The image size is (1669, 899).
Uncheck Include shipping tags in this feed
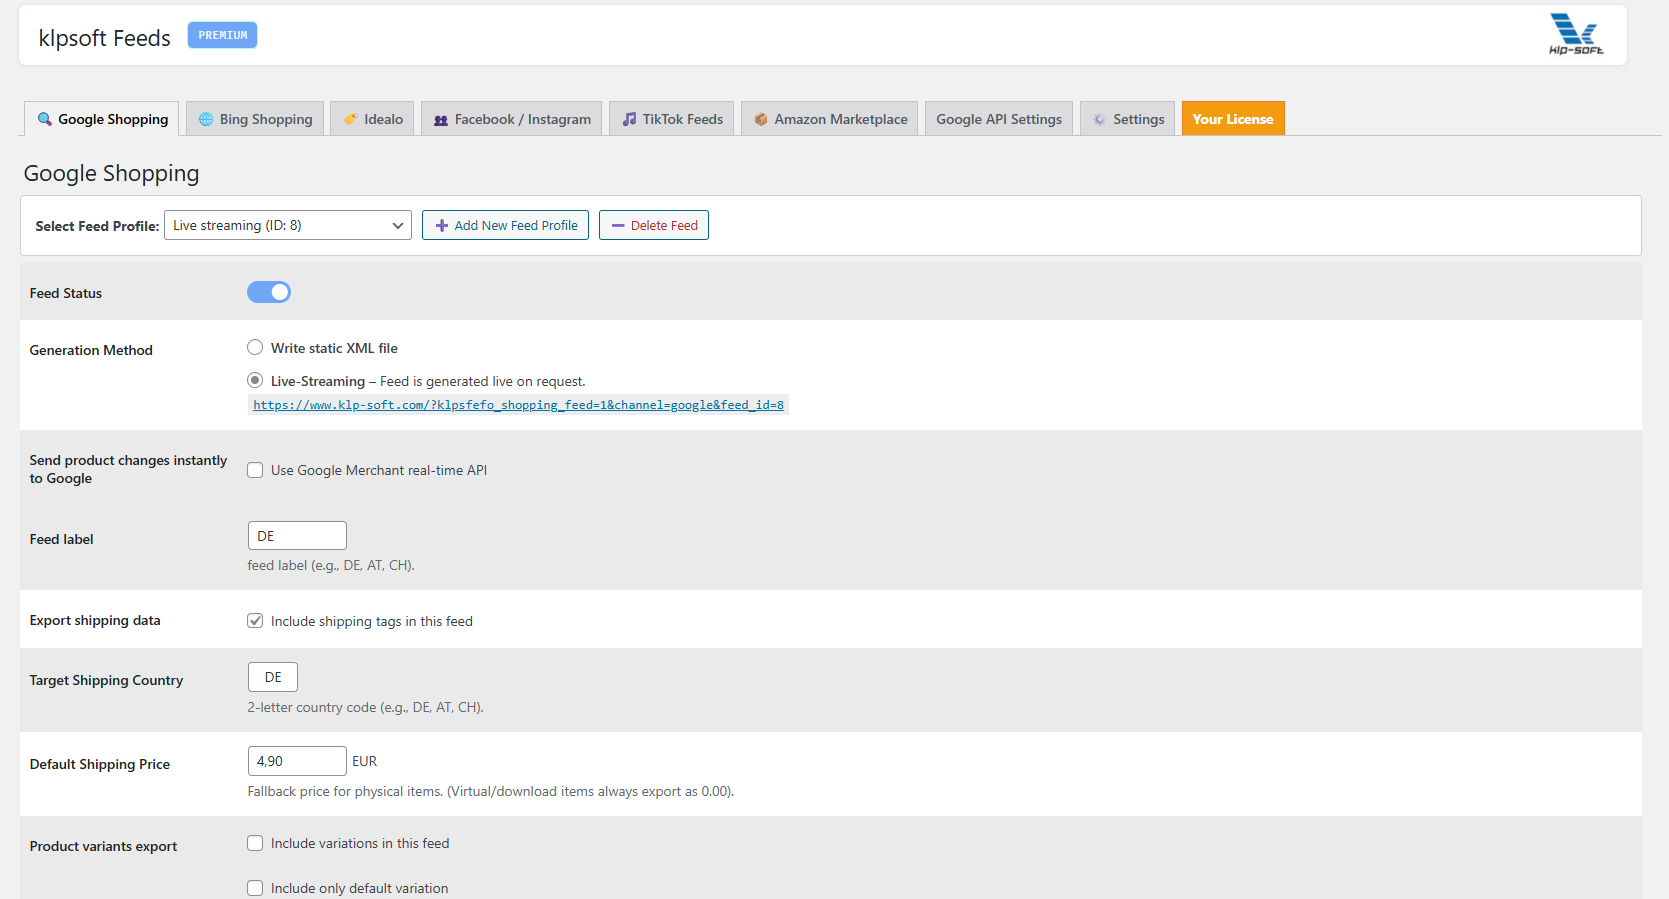tap(255, 621)
